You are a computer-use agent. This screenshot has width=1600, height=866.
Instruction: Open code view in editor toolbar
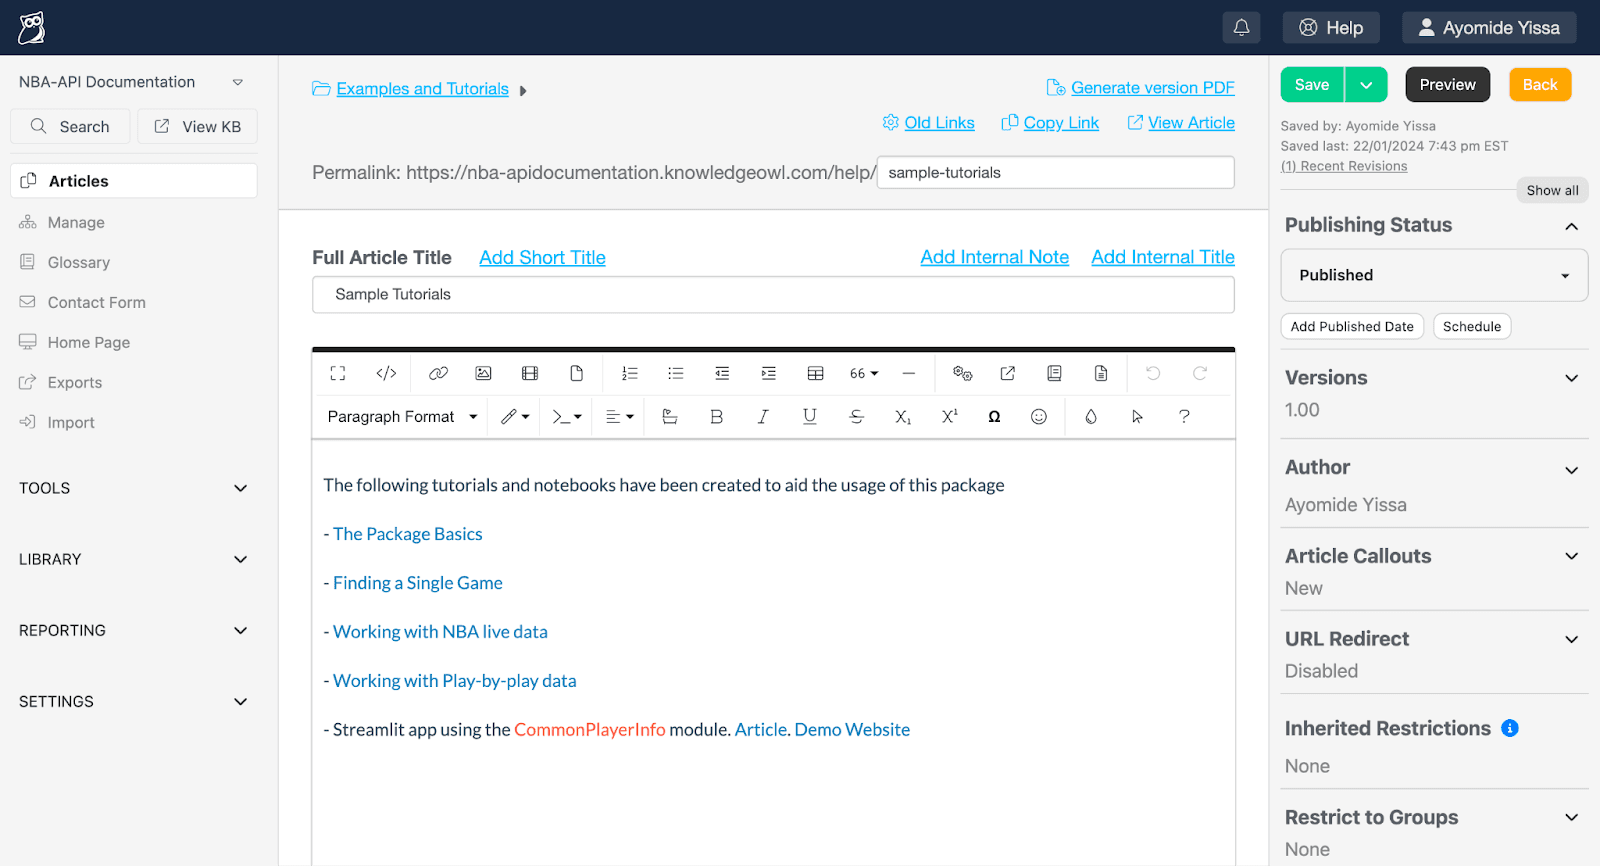click(386, 373)
